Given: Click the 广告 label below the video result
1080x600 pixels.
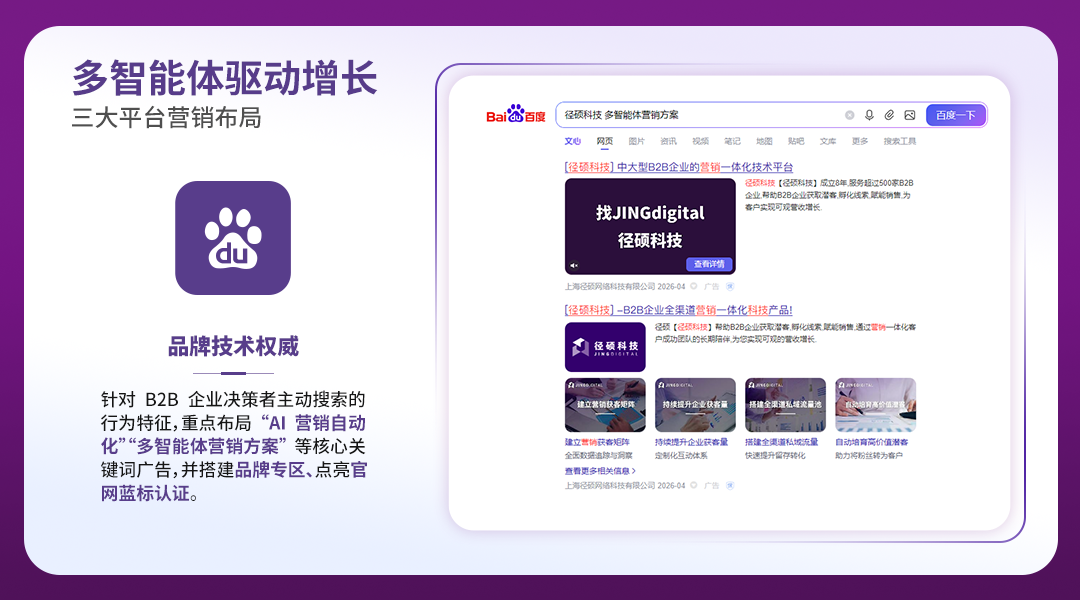Looking at the screenshot, I should pos(712,287).
